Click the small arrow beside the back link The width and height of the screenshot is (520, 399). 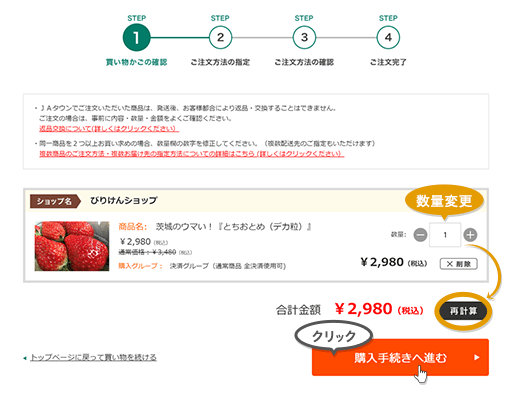[x=25, y=358]
